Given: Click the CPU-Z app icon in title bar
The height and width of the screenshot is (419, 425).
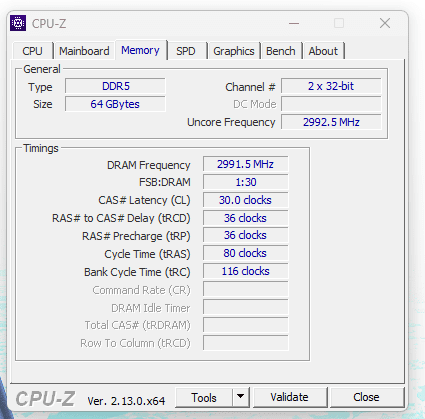Looking at the screenshot, I should click(x=18, y=23).
